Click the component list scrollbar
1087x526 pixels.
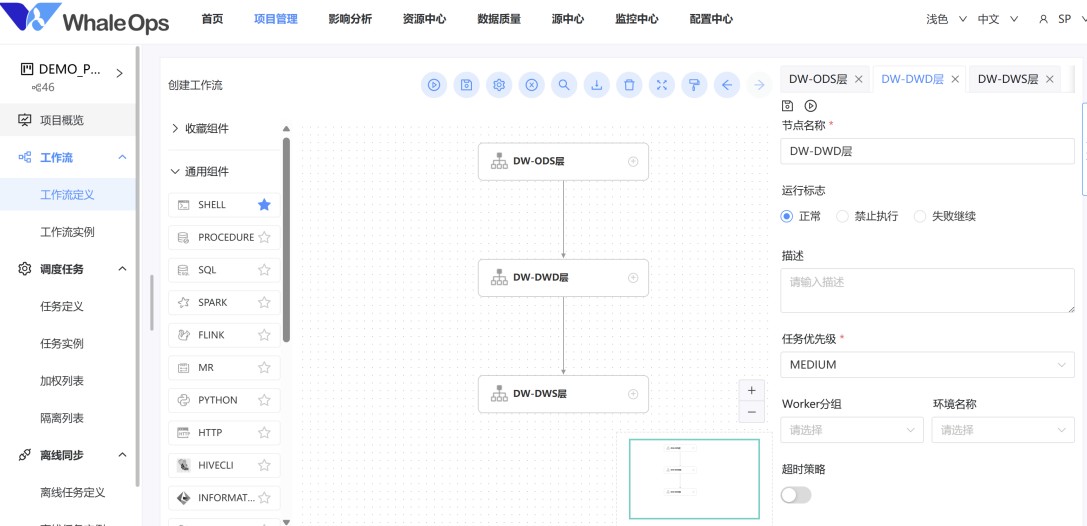tap(286, 239)
